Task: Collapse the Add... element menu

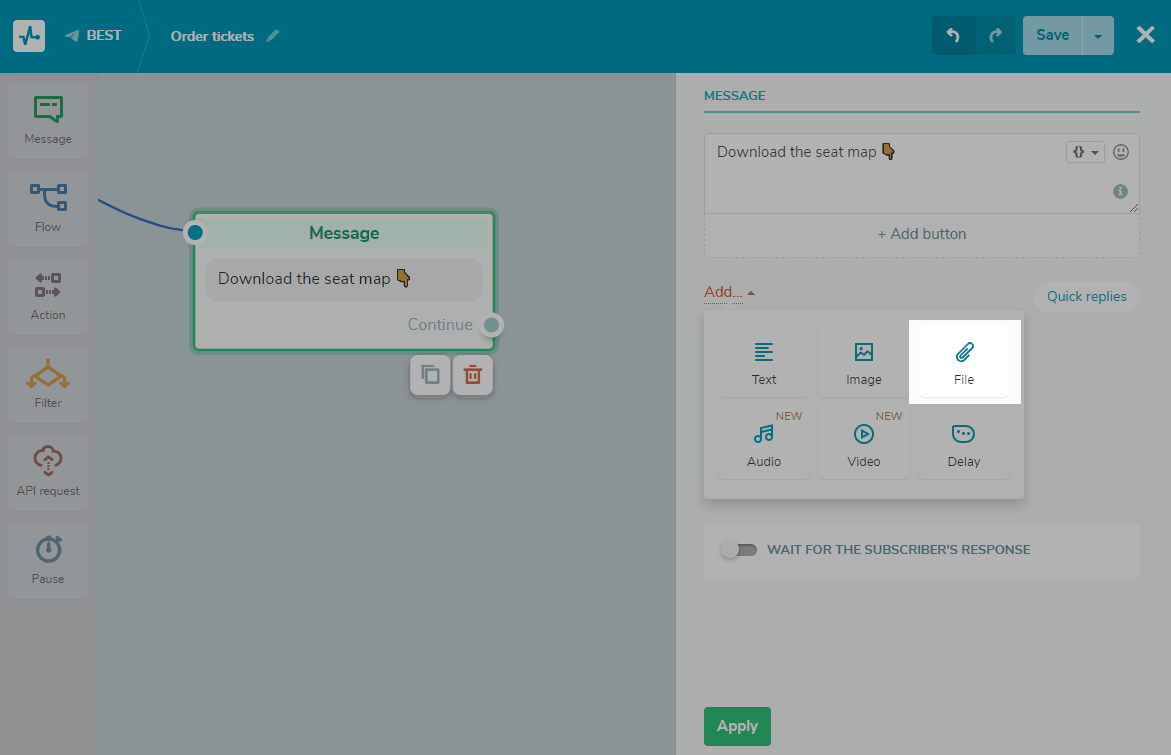Action: 729,293
